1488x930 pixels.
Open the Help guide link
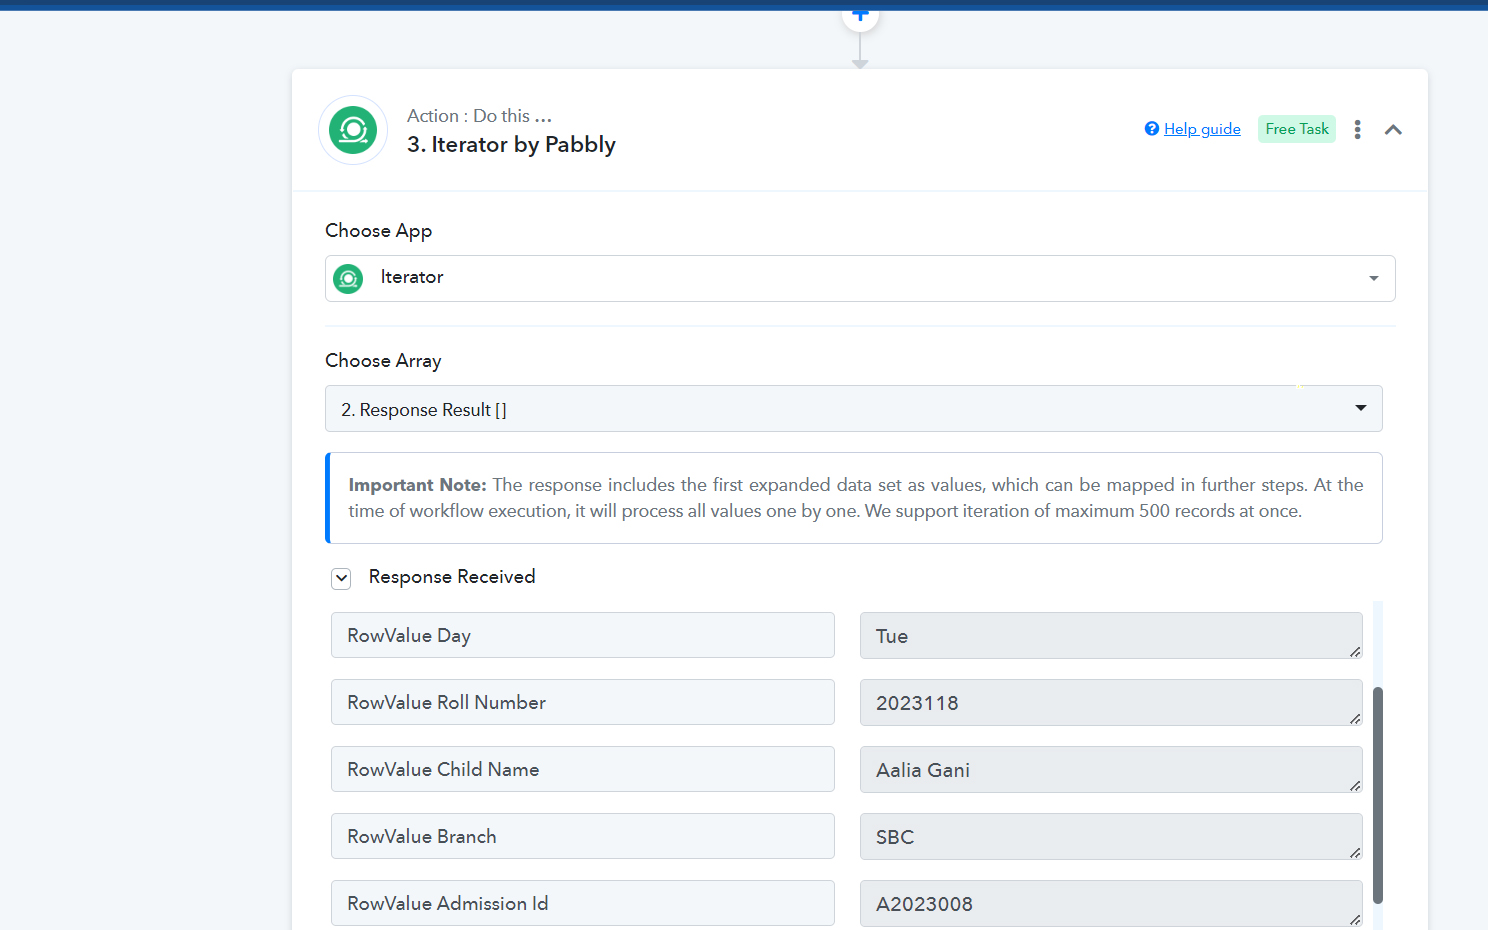[x=1202, y=129]
